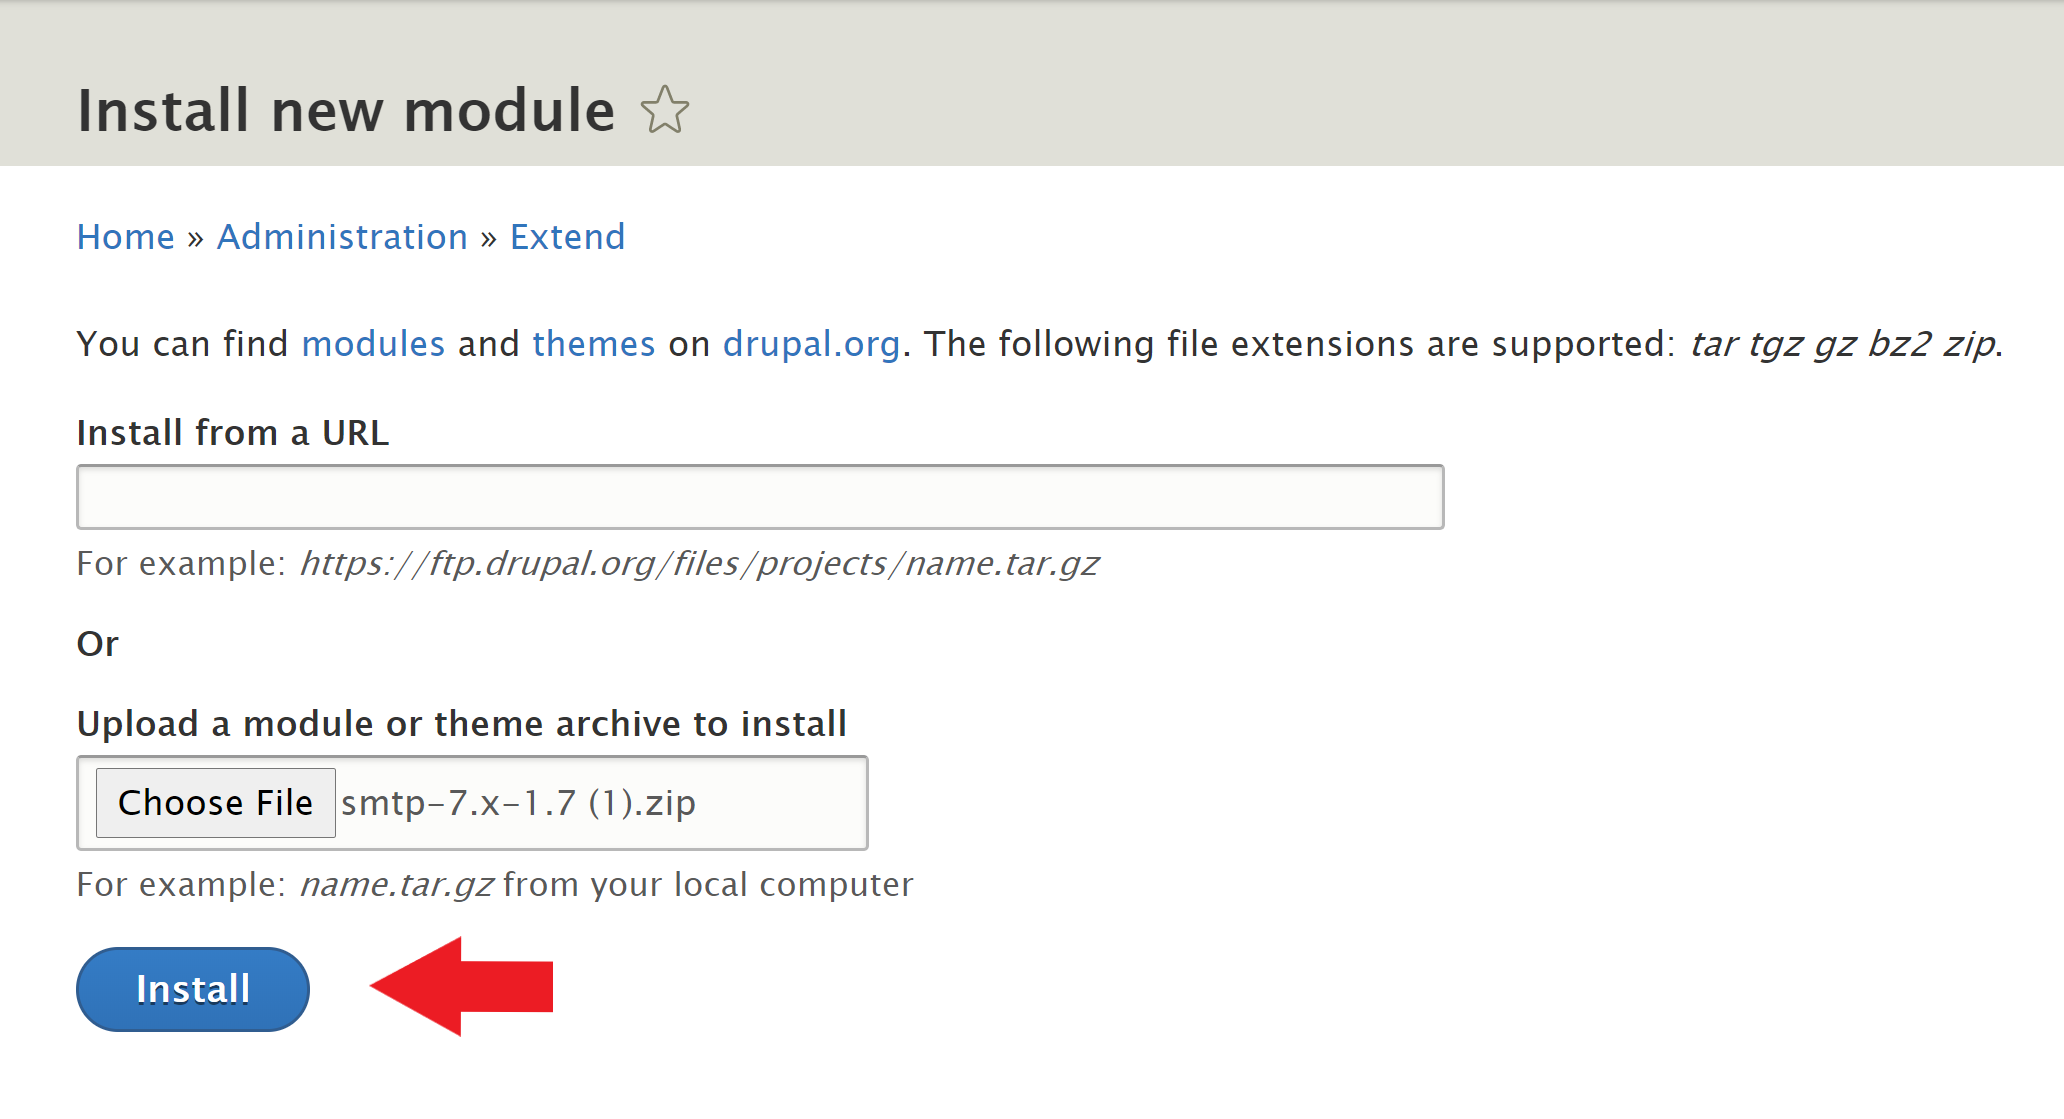Click the red arrow pointing at Install
Screen dimensions: 2064x1119
461,986
